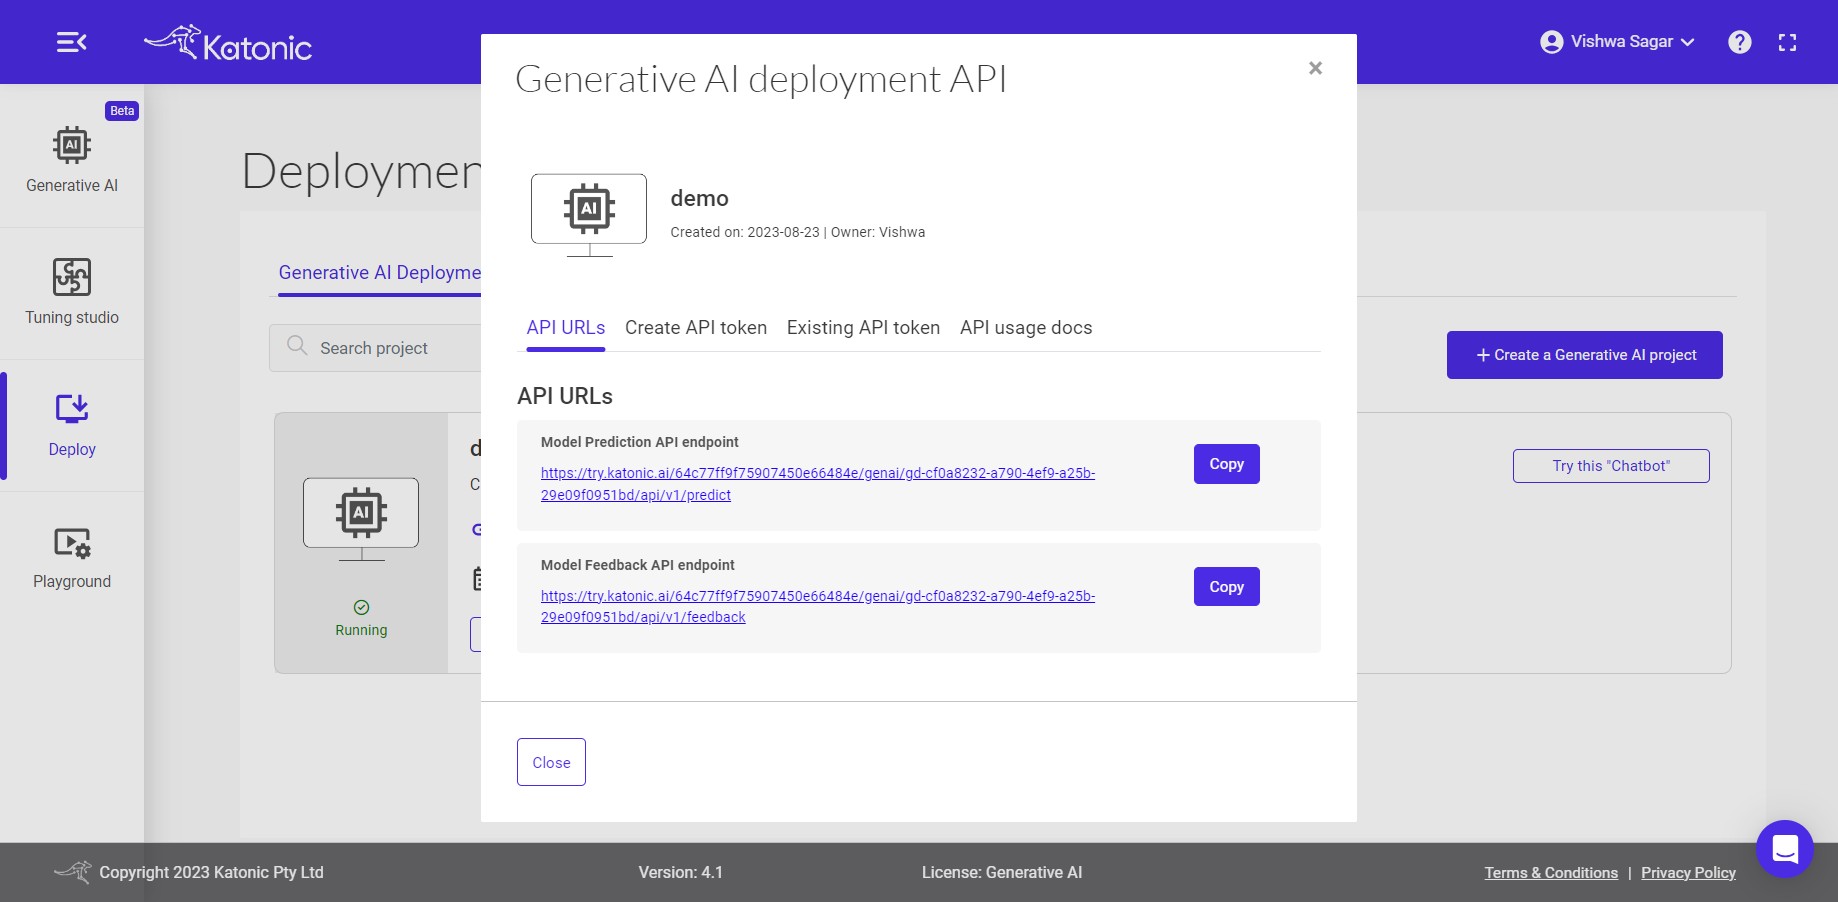Open Terms & Conditions link
Viewport: 1838px width, 902px height.
click(1551, 873)
